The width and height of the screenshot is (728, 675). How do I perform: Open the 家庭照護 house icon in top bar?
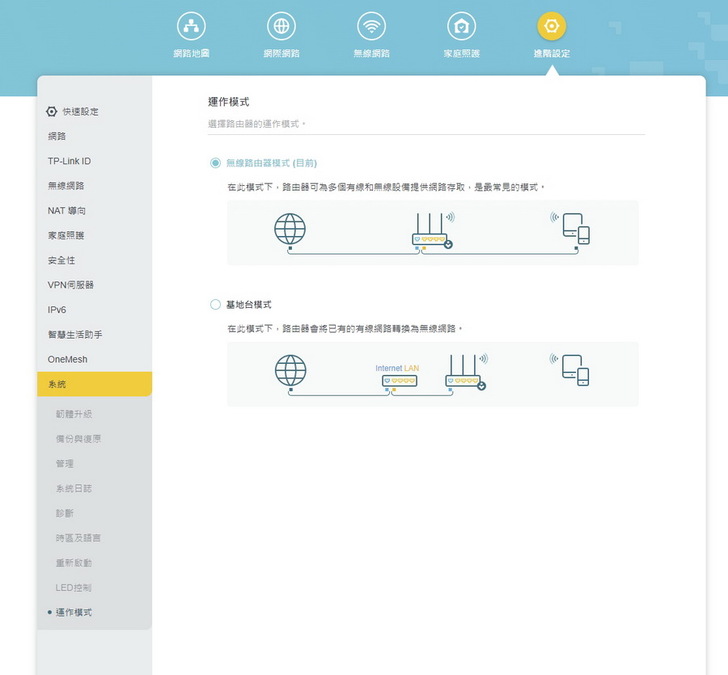[461, 27]
